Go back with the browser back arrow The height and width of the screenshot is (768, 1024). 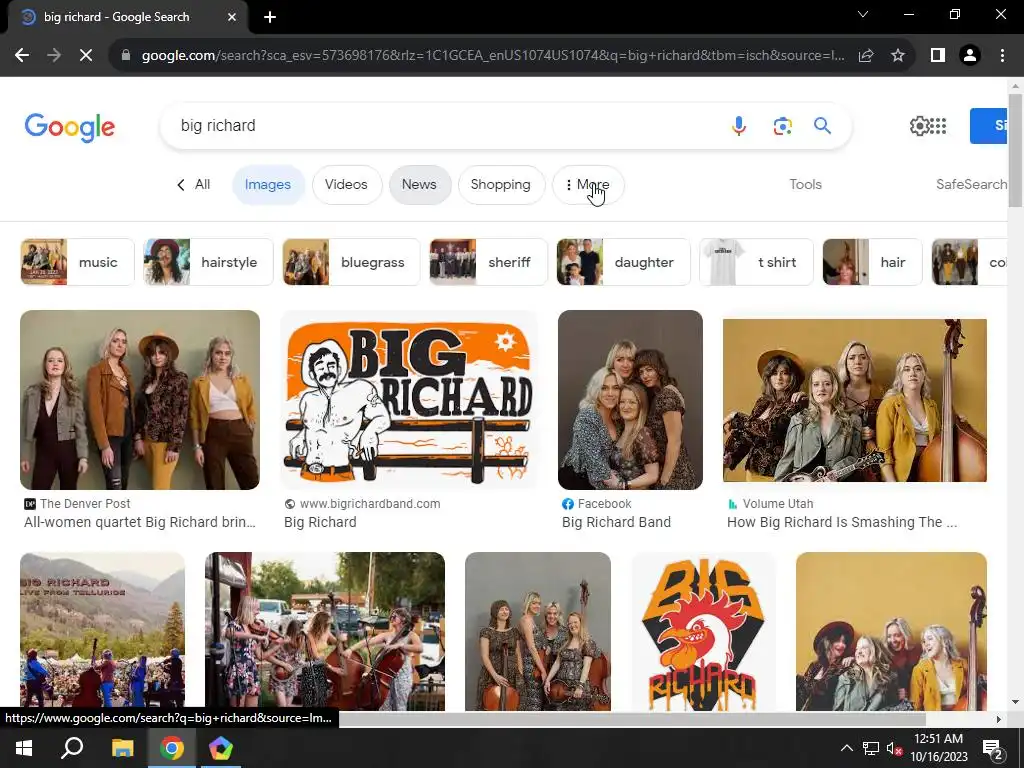click(22, 56)
